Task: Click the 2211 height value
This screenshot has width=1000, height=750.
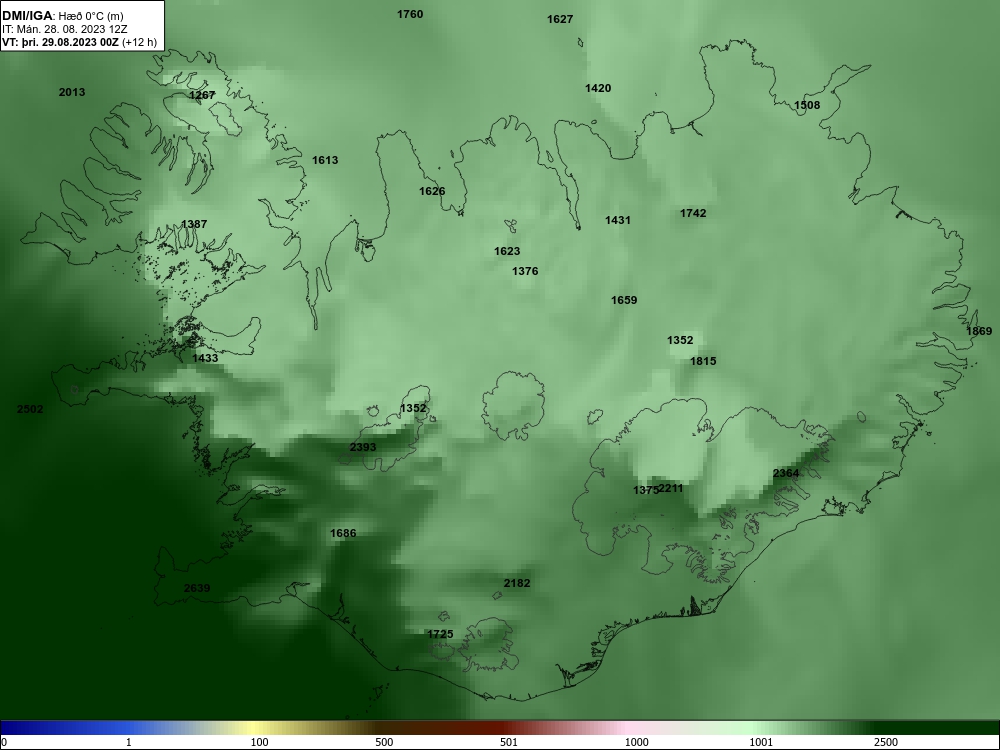Action: pyautogui.click(x=671, y=488)
